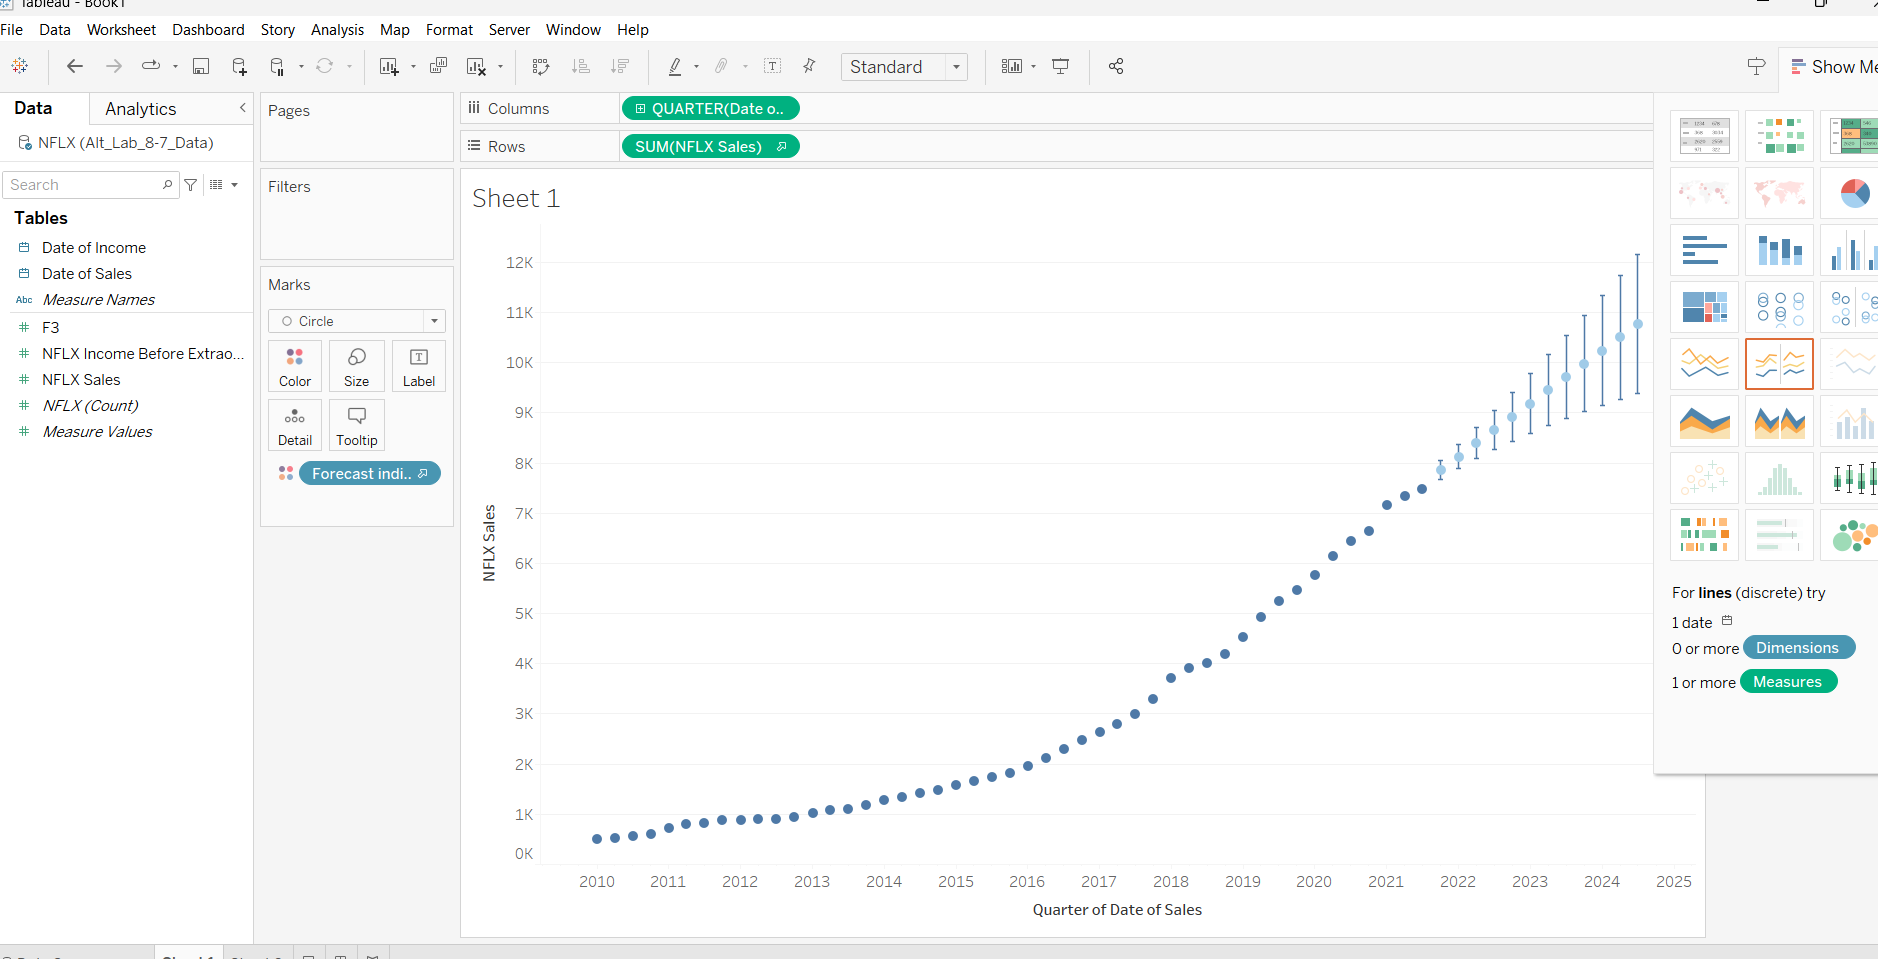Click inside the data pane Search field

tap(85, 184)
